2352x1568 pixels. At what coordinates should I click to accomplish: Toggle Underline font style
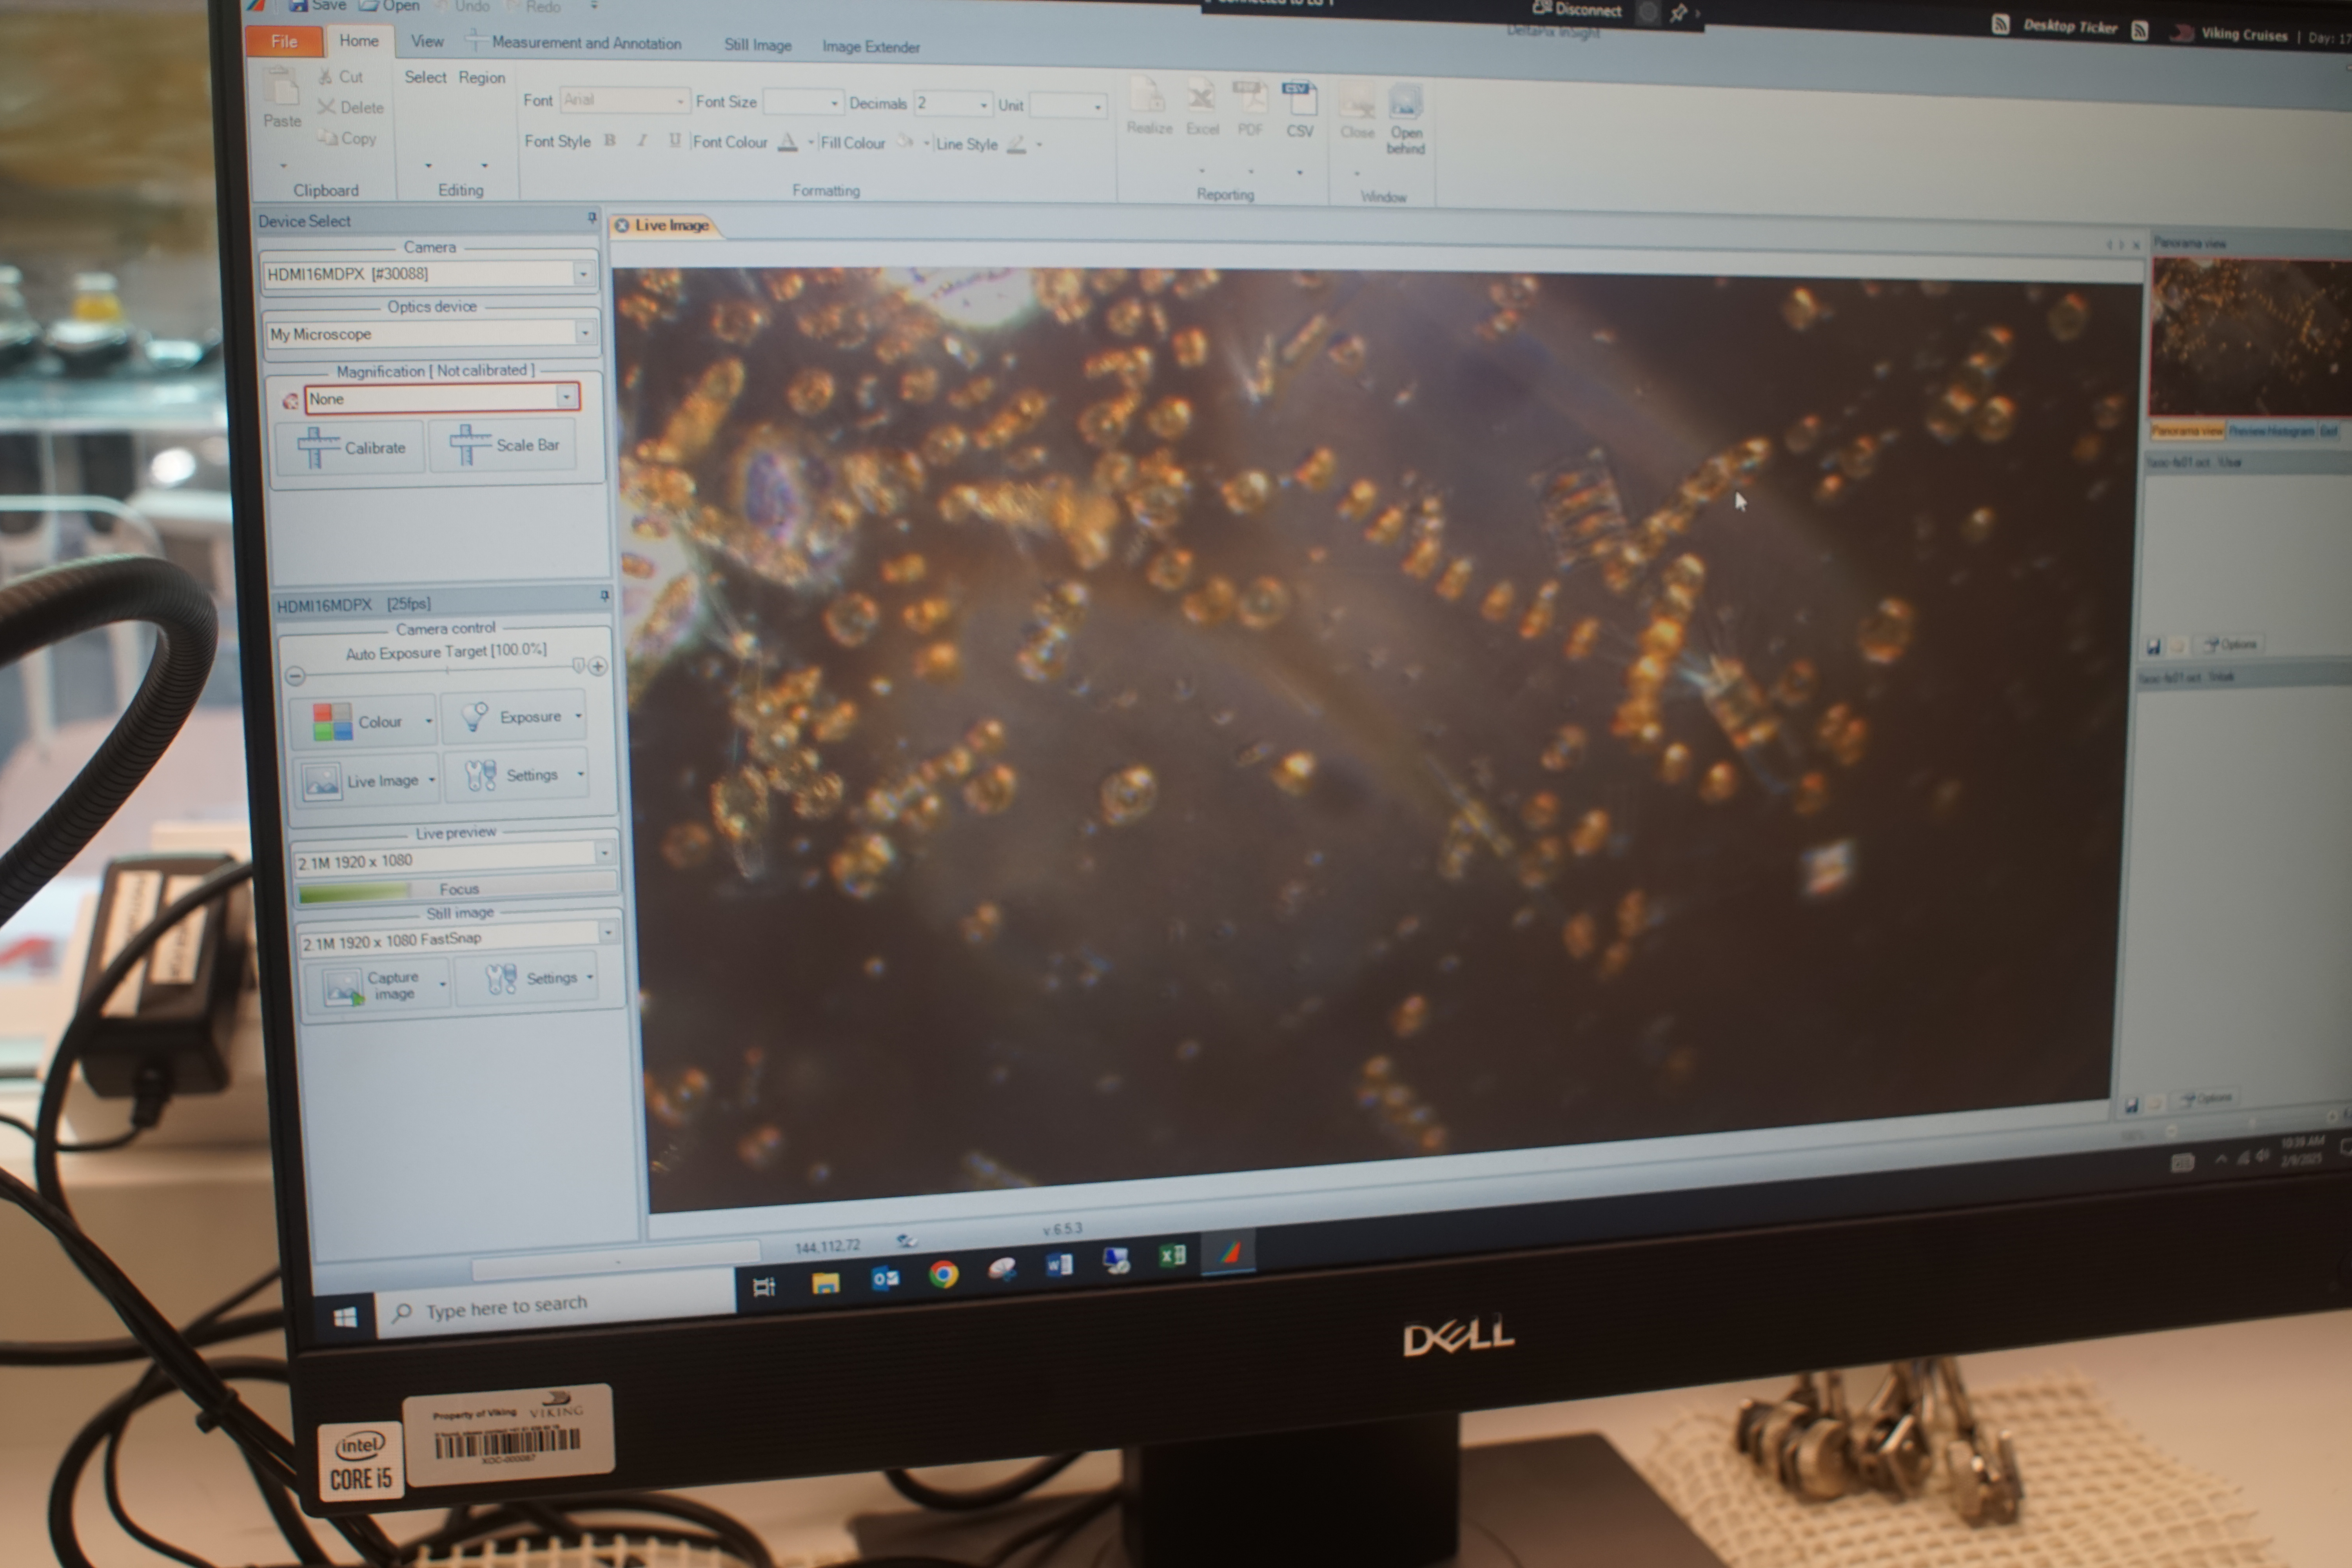tap(675, 141)
